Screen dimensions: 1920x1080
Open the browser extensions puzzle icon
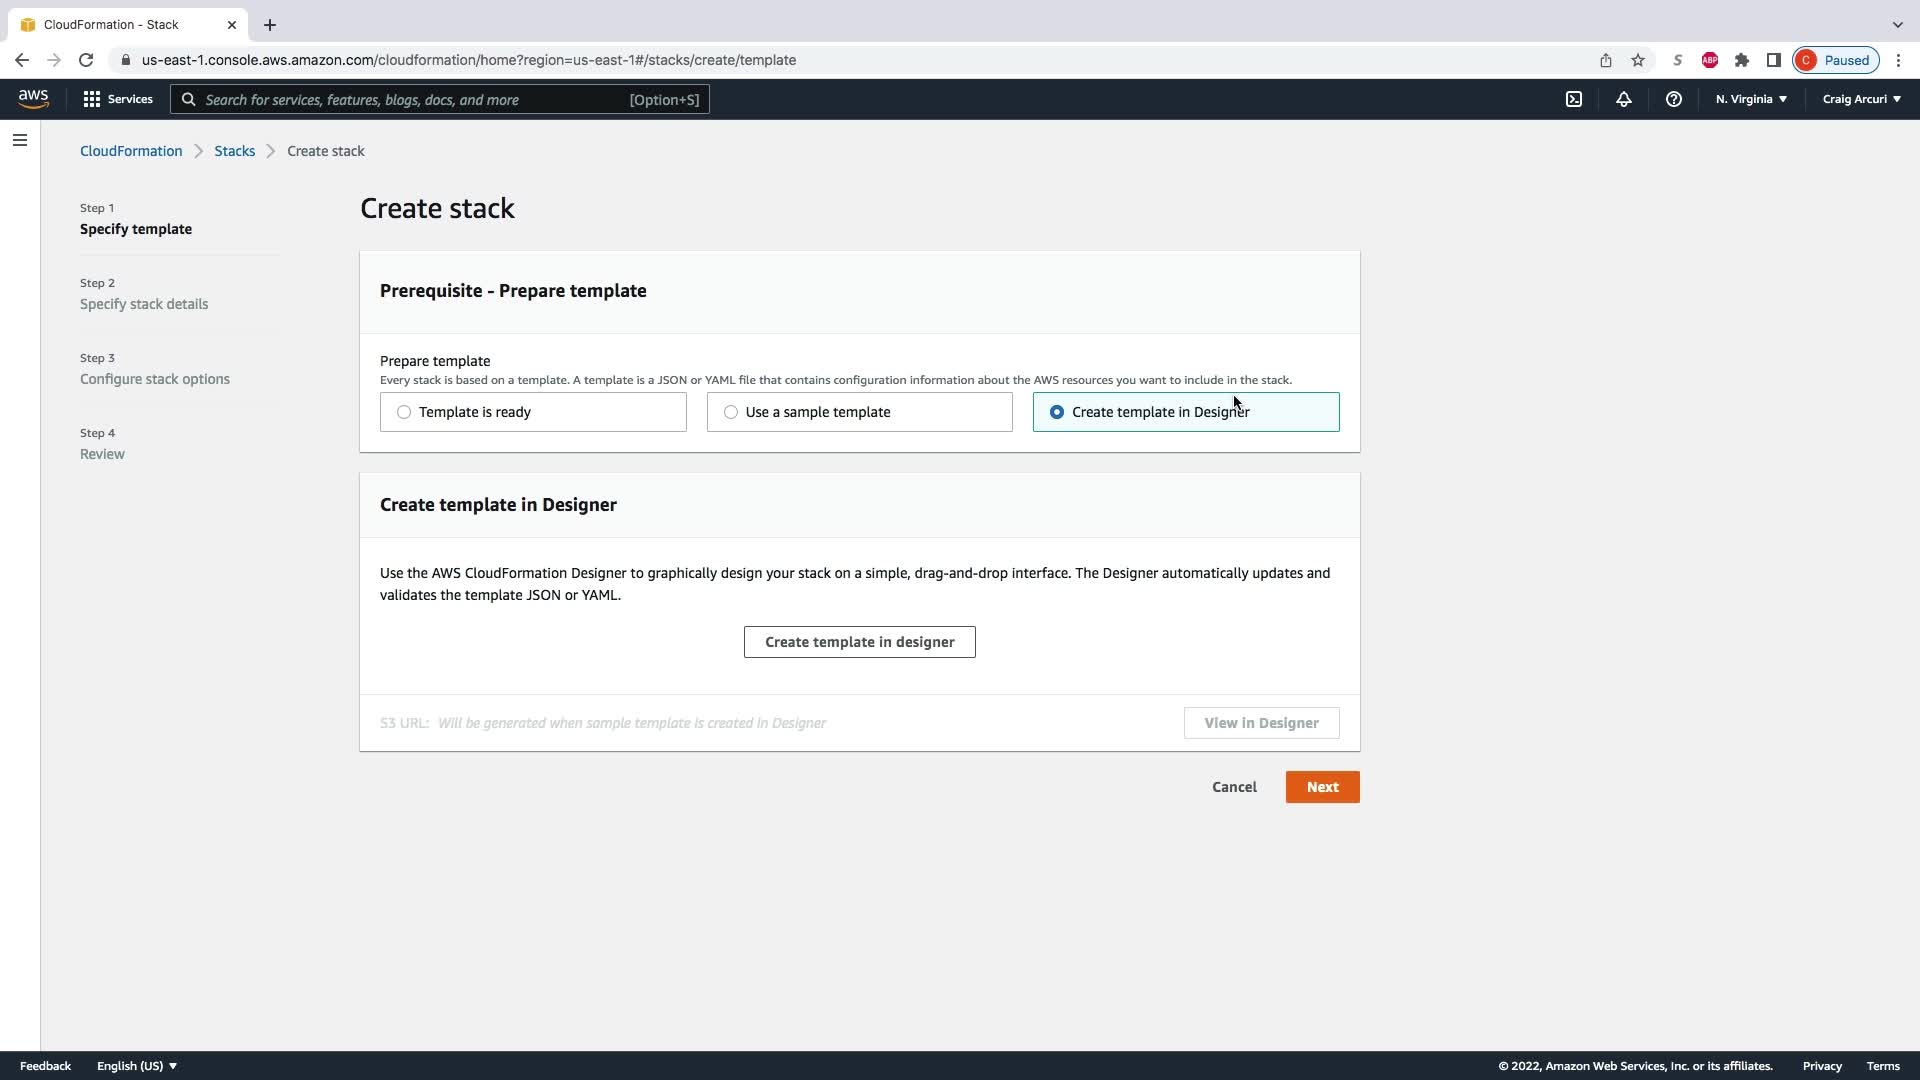click(1742, 60)
